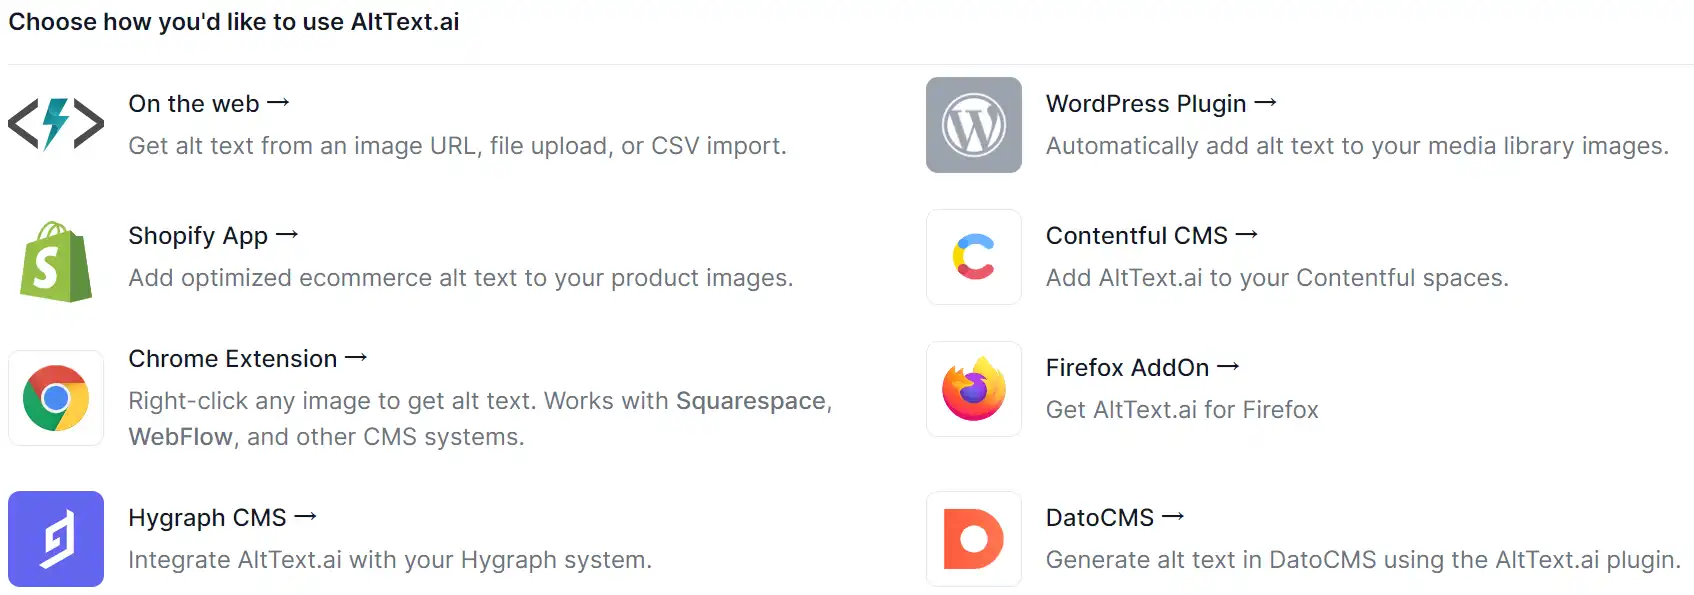Click the Firefox logo icon

(974, 389)
